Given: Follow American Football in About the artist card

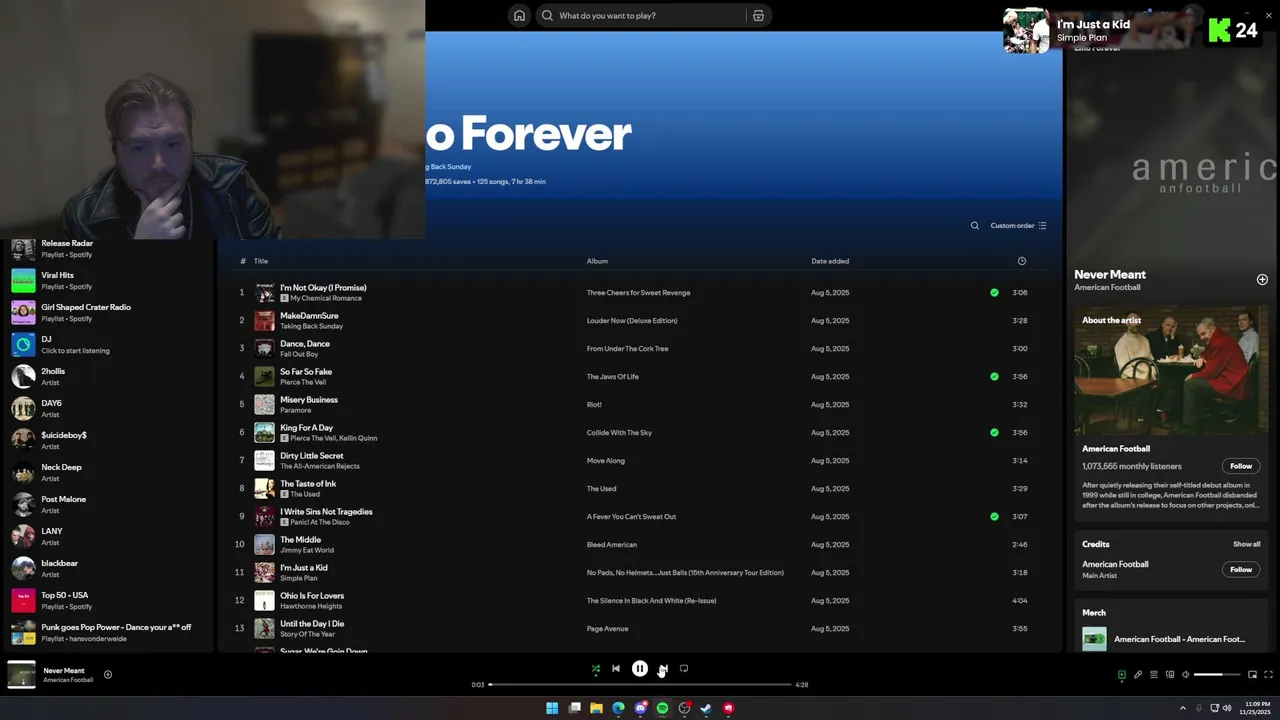Looking at the screenshot, I should 1241,466.
